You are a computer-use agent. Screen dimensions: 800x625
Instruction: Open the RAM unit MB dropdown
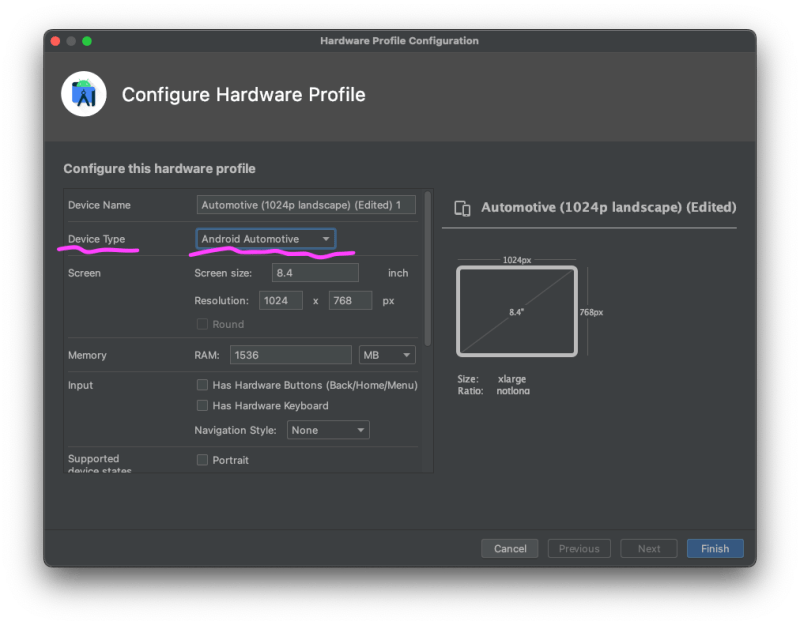pos(387,355)
